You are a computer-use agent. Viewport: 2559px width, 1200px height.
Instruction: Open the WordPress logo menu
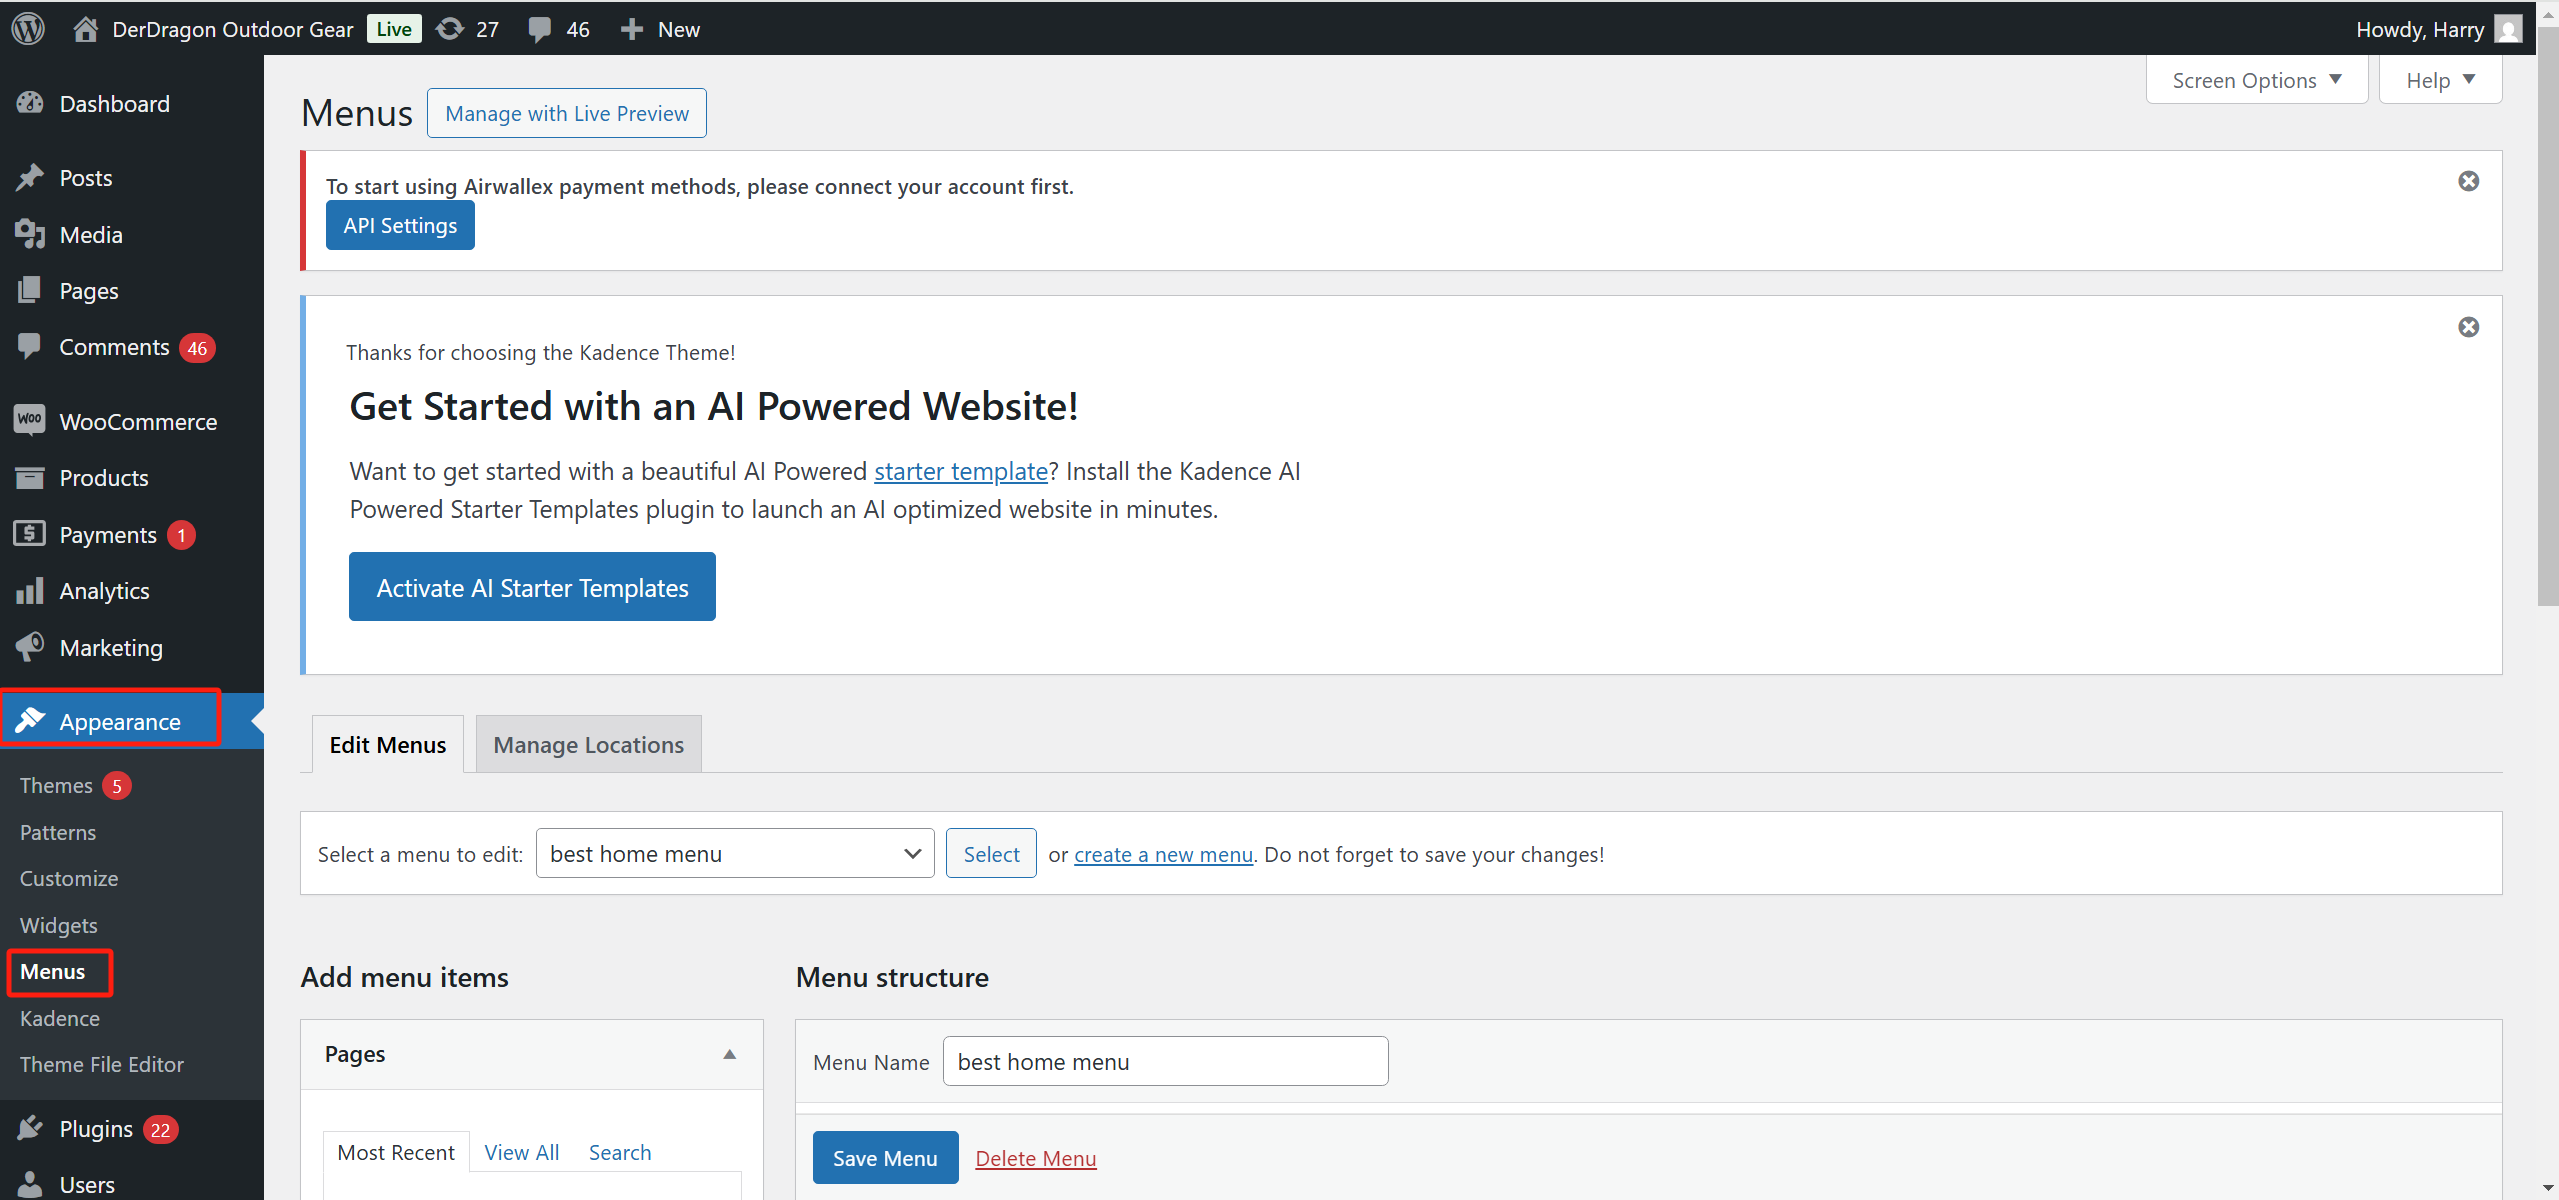click(27, 28)
